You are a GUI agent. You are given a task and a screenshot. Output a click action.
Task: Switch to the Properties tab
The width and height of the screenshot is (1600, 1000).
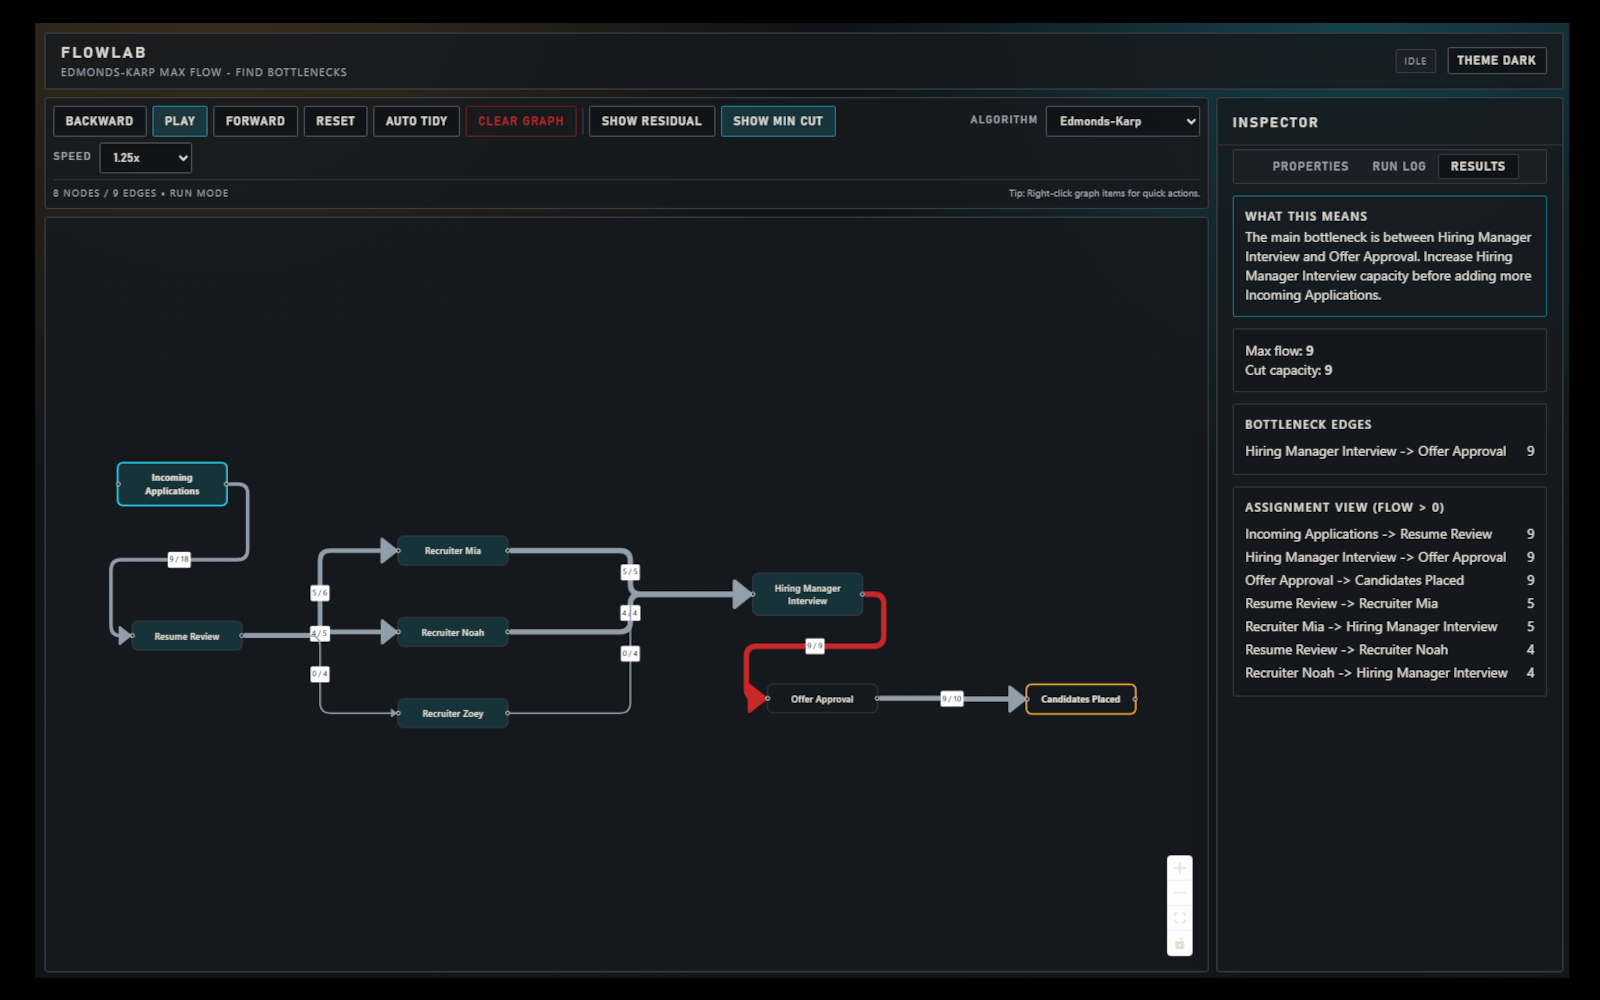pos(1310,166)
